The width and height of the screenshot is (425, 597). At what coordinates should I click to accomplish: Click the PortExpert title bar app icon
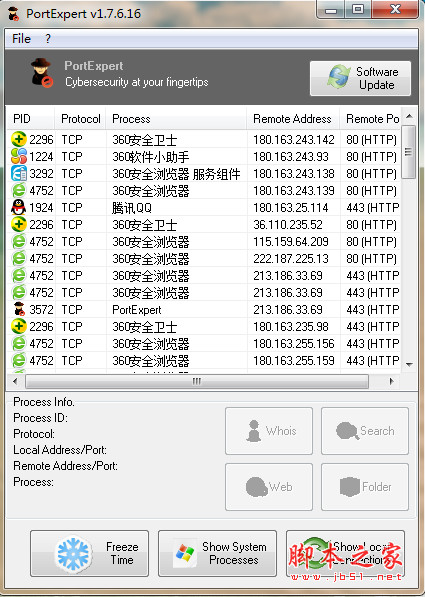point(14,14)
